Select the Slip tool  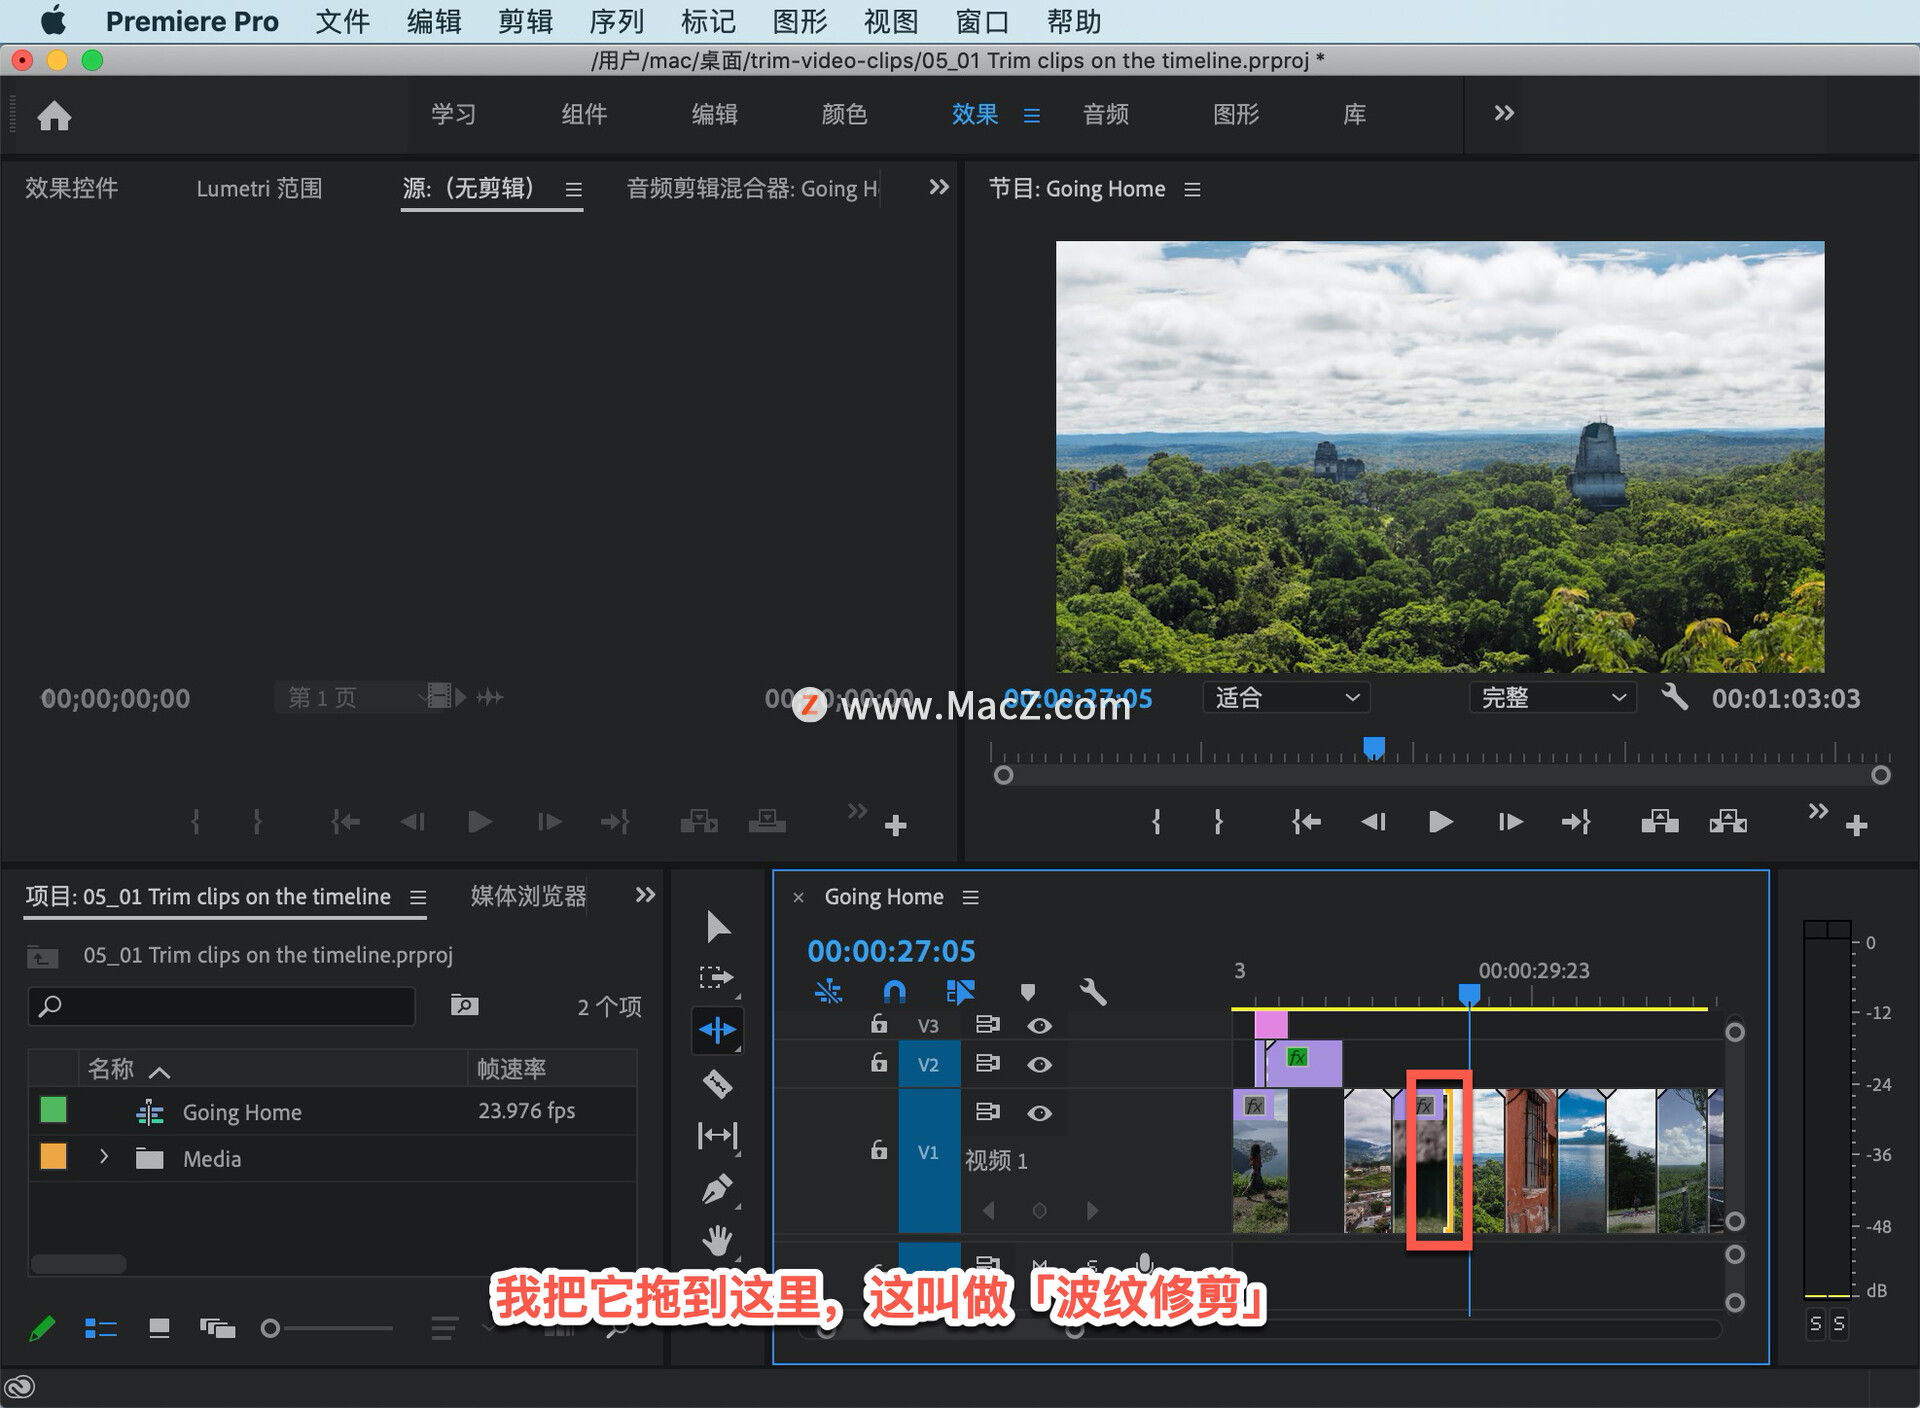[x=717, y=1135]
